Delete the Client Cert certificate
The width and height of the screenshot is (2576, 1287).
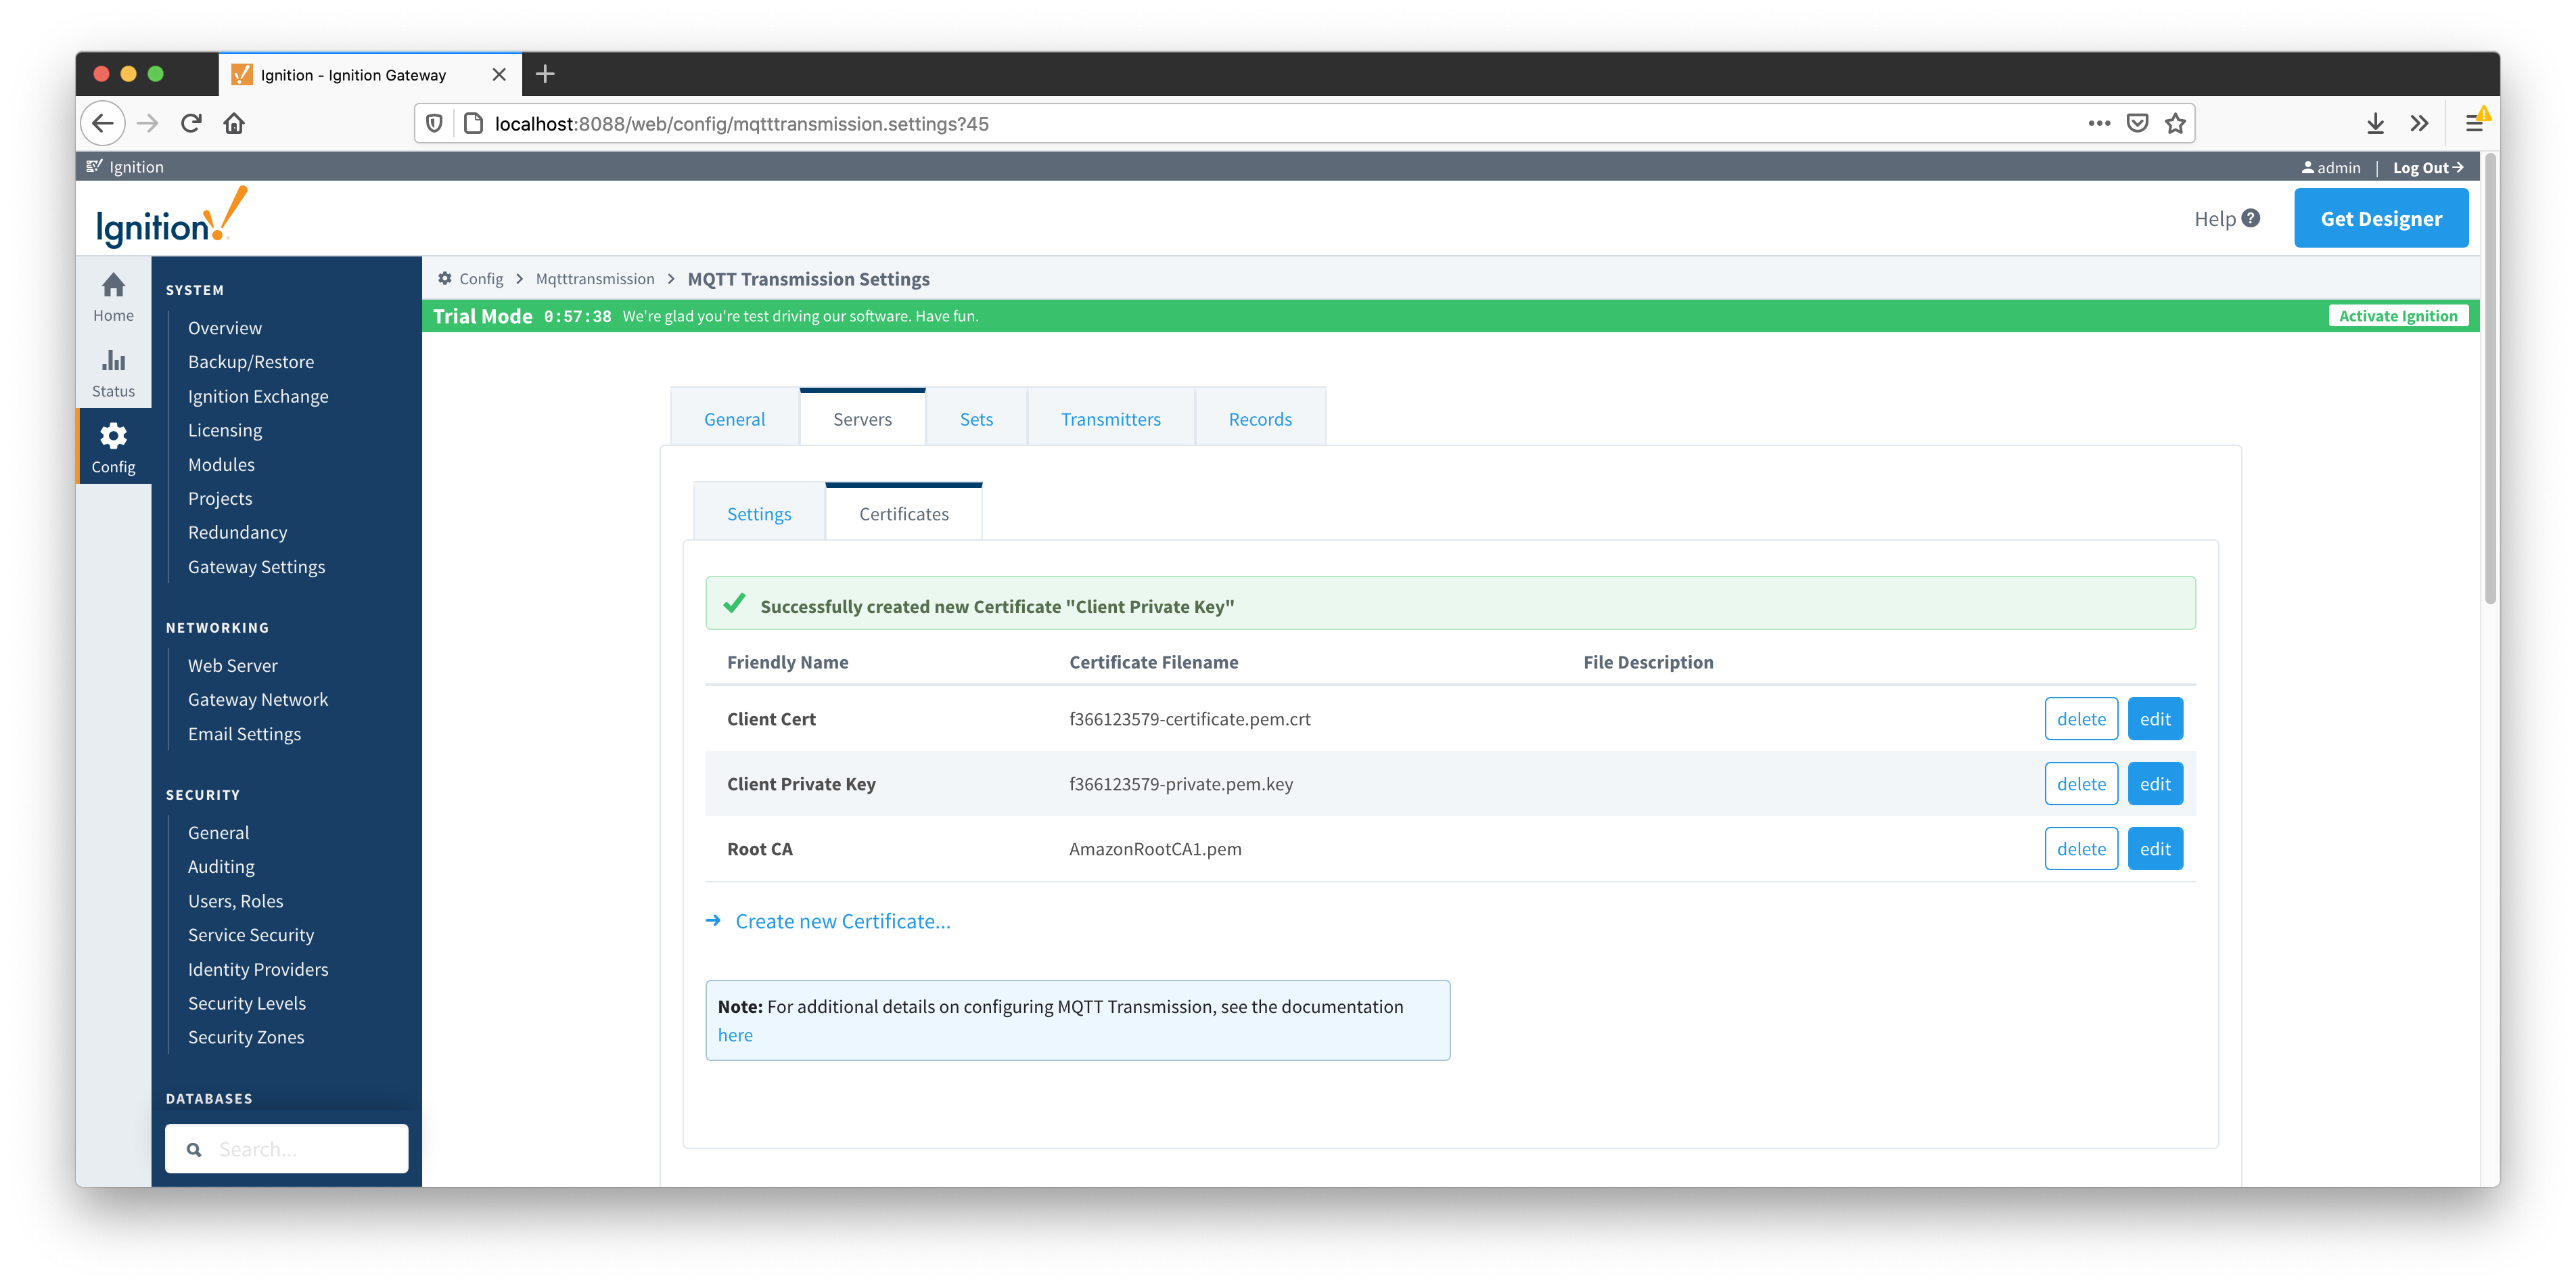[2081, 719]
